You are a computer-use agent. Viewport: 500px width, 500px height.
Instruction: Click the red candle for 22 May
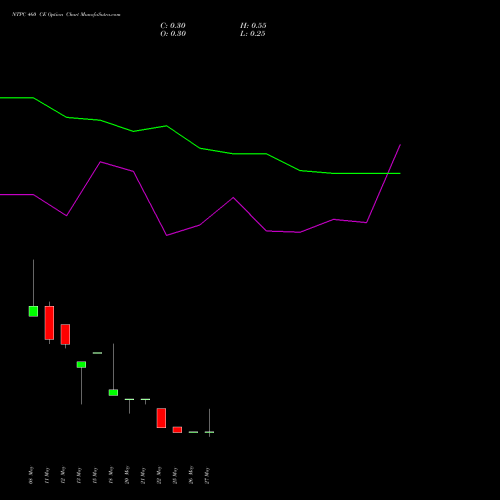[161, 418]
